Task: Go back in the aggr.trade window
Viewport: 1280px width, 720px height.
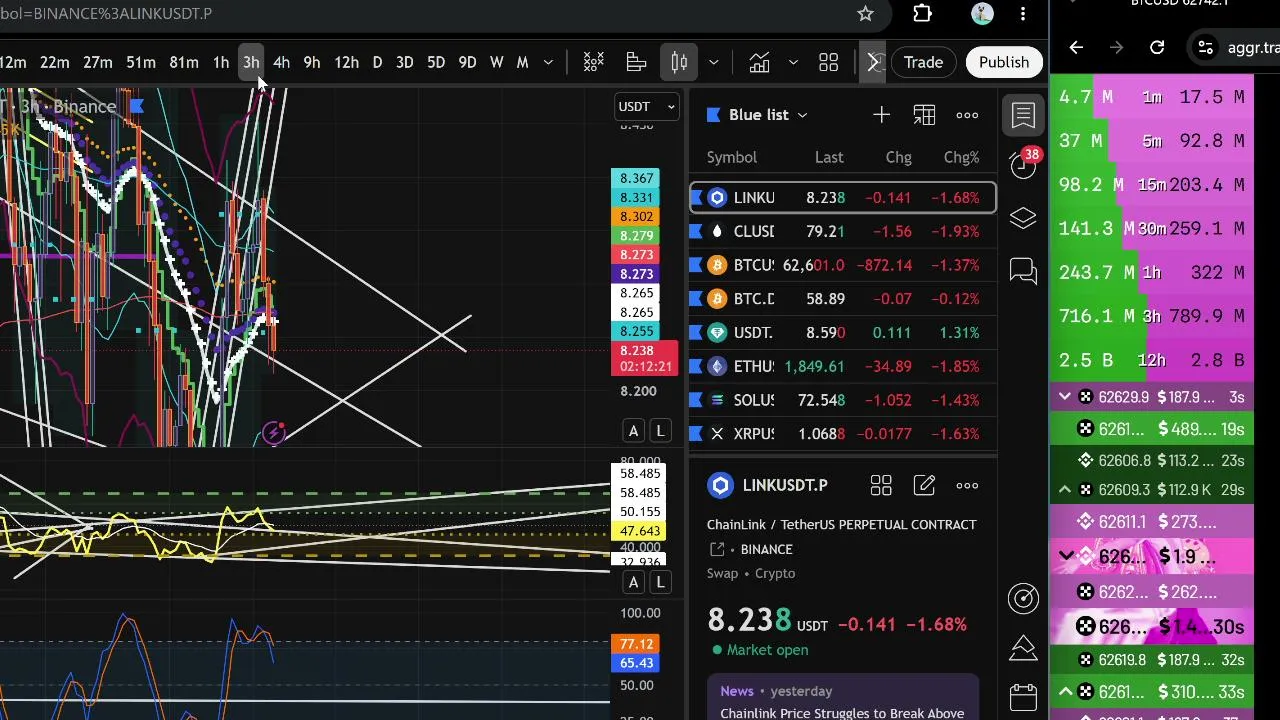Action: pos(1076,47)
